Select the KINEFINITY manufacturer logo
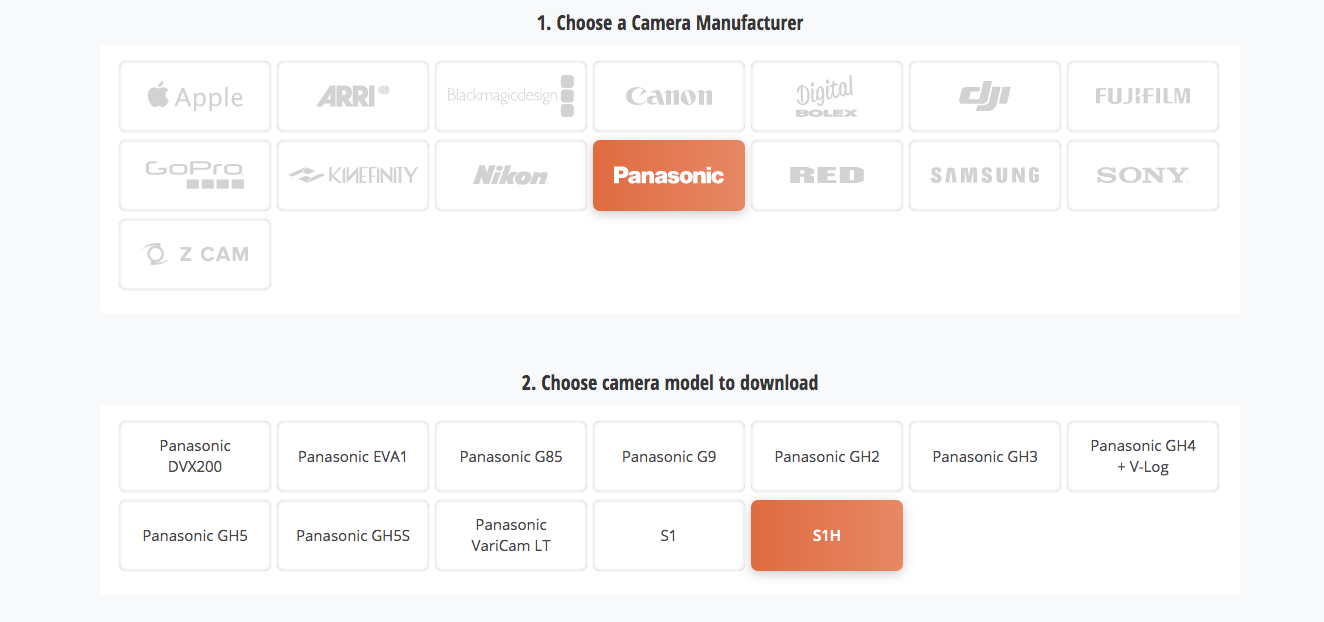This screenshot has height=622, width=1324. point(352,175)
